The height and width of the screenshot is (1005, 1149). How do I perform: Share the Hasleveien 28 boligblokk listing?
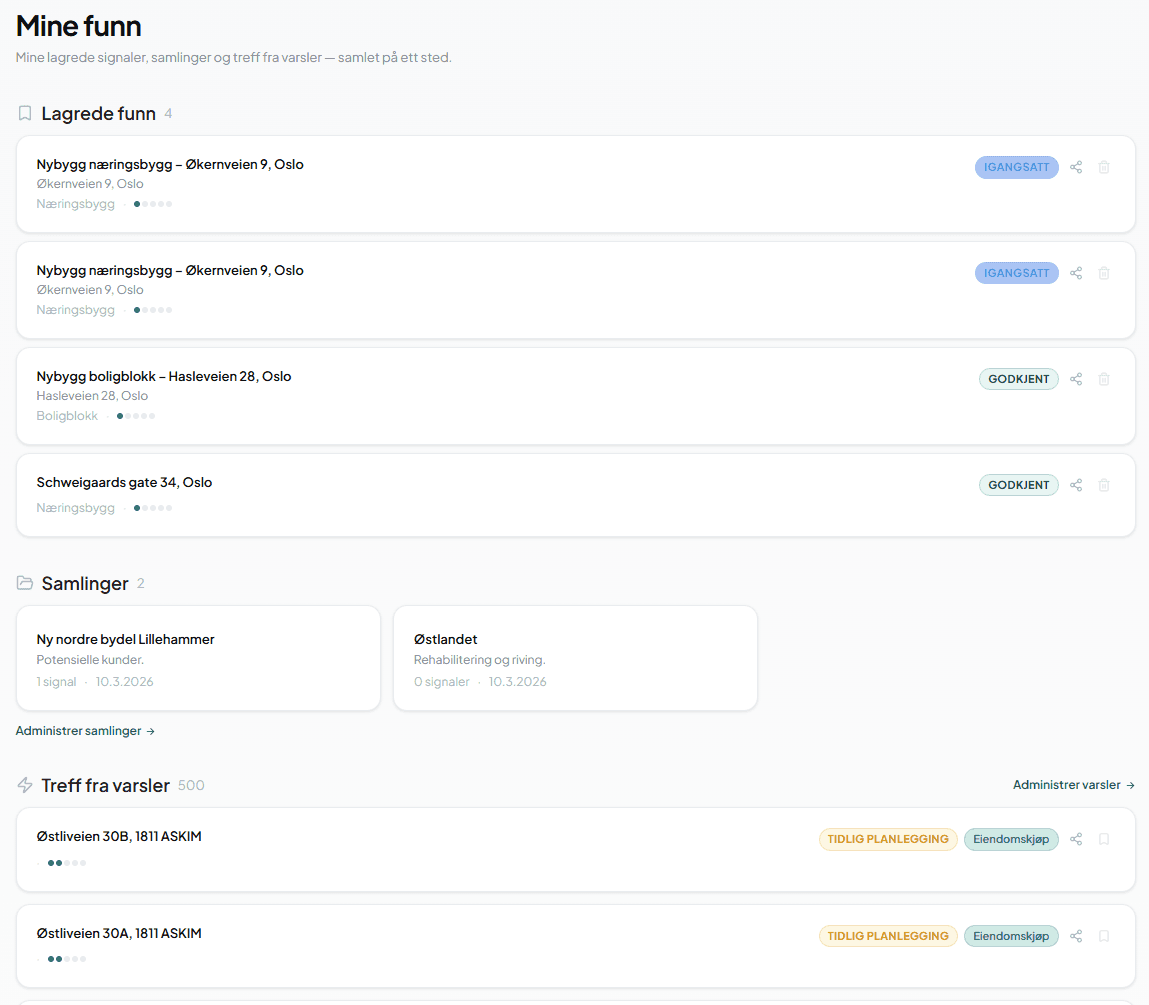tap(1076, 379)
